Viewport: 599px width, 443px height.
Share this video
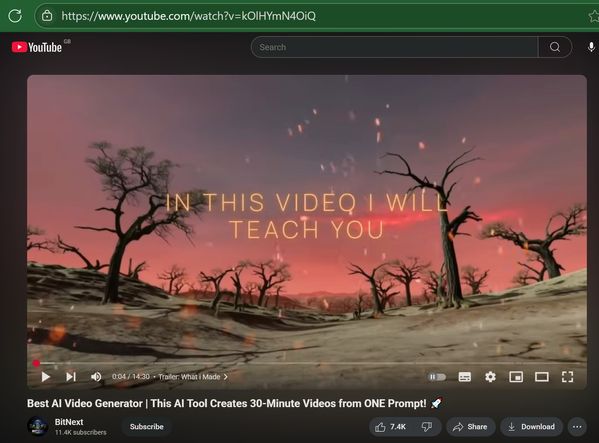pyautogui.click(x=470, y=427)
